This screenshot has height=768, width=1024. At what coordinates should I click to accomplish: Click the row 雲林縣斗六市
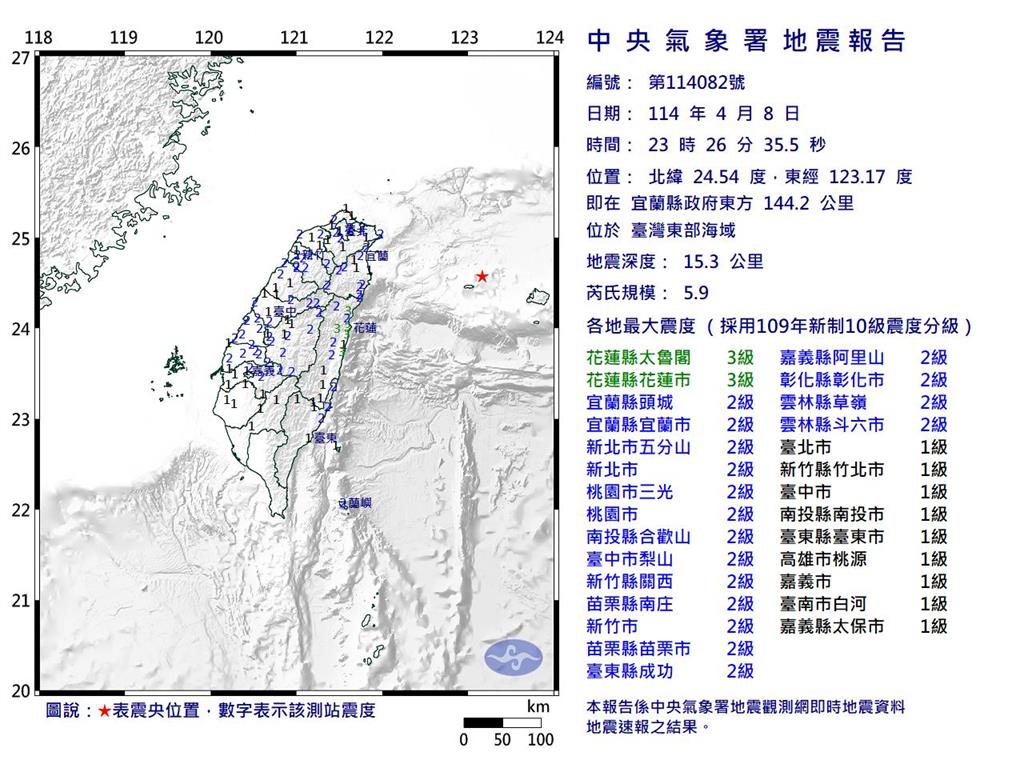pyautogui.click(x=863, y=425)
